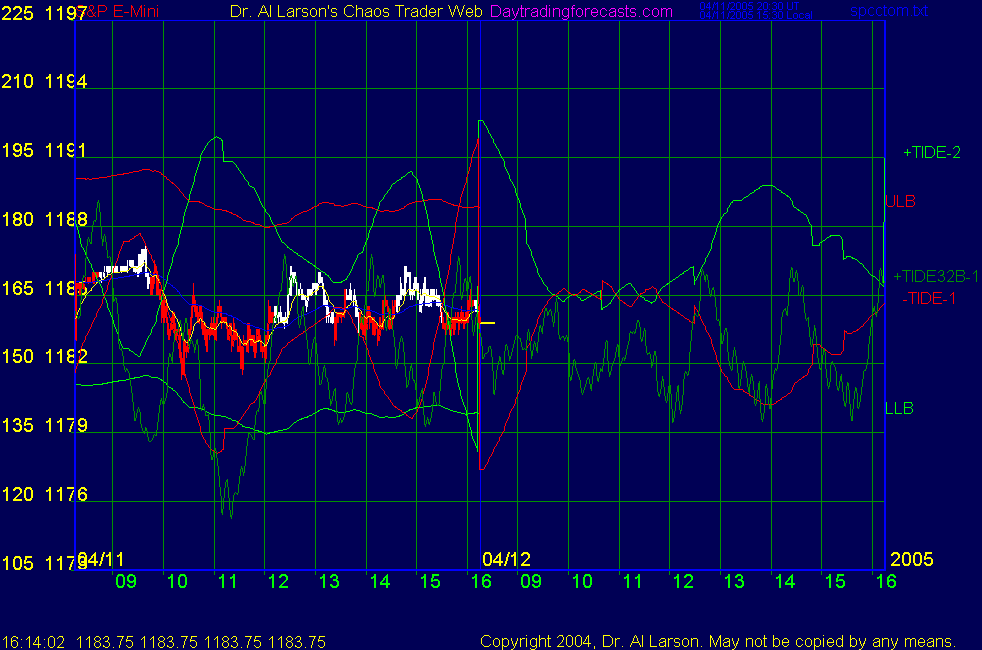Select the ULB legend label
Viewport: 982px width, 650px height.
click(x=900, y=201)
